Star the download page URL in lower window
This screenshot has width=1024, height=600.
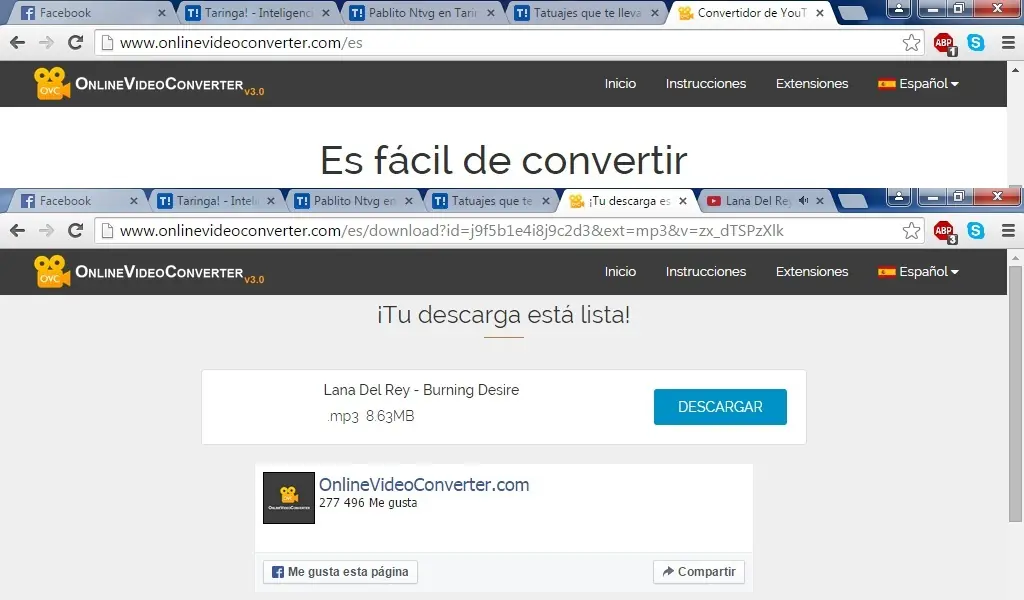(x=911, y=230)
